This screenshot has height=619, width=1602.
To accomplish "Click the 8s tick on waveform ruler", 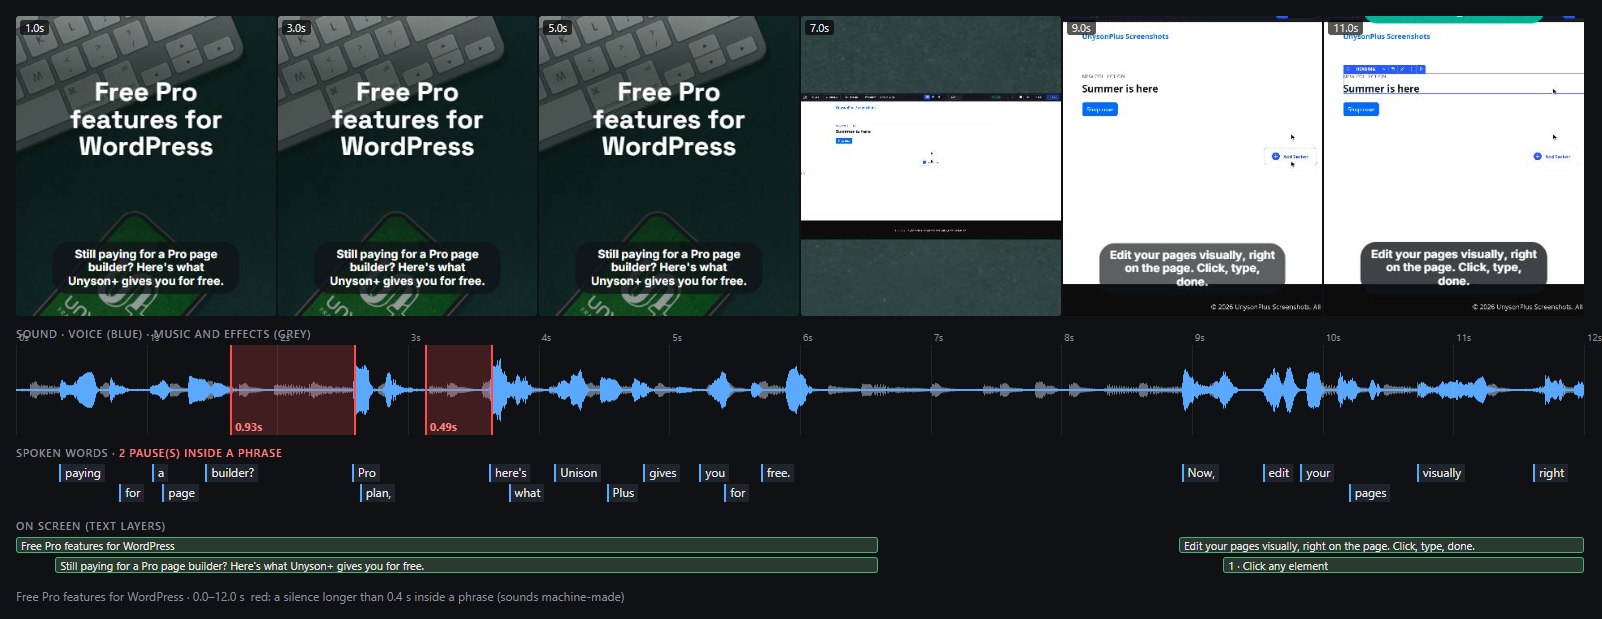I will click(1069, 338).
